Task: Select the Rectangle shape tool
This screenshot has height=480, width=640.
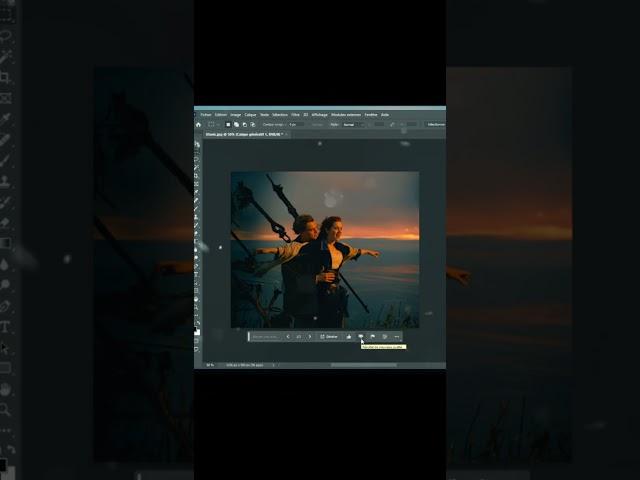Action: (x=197, y=291)
